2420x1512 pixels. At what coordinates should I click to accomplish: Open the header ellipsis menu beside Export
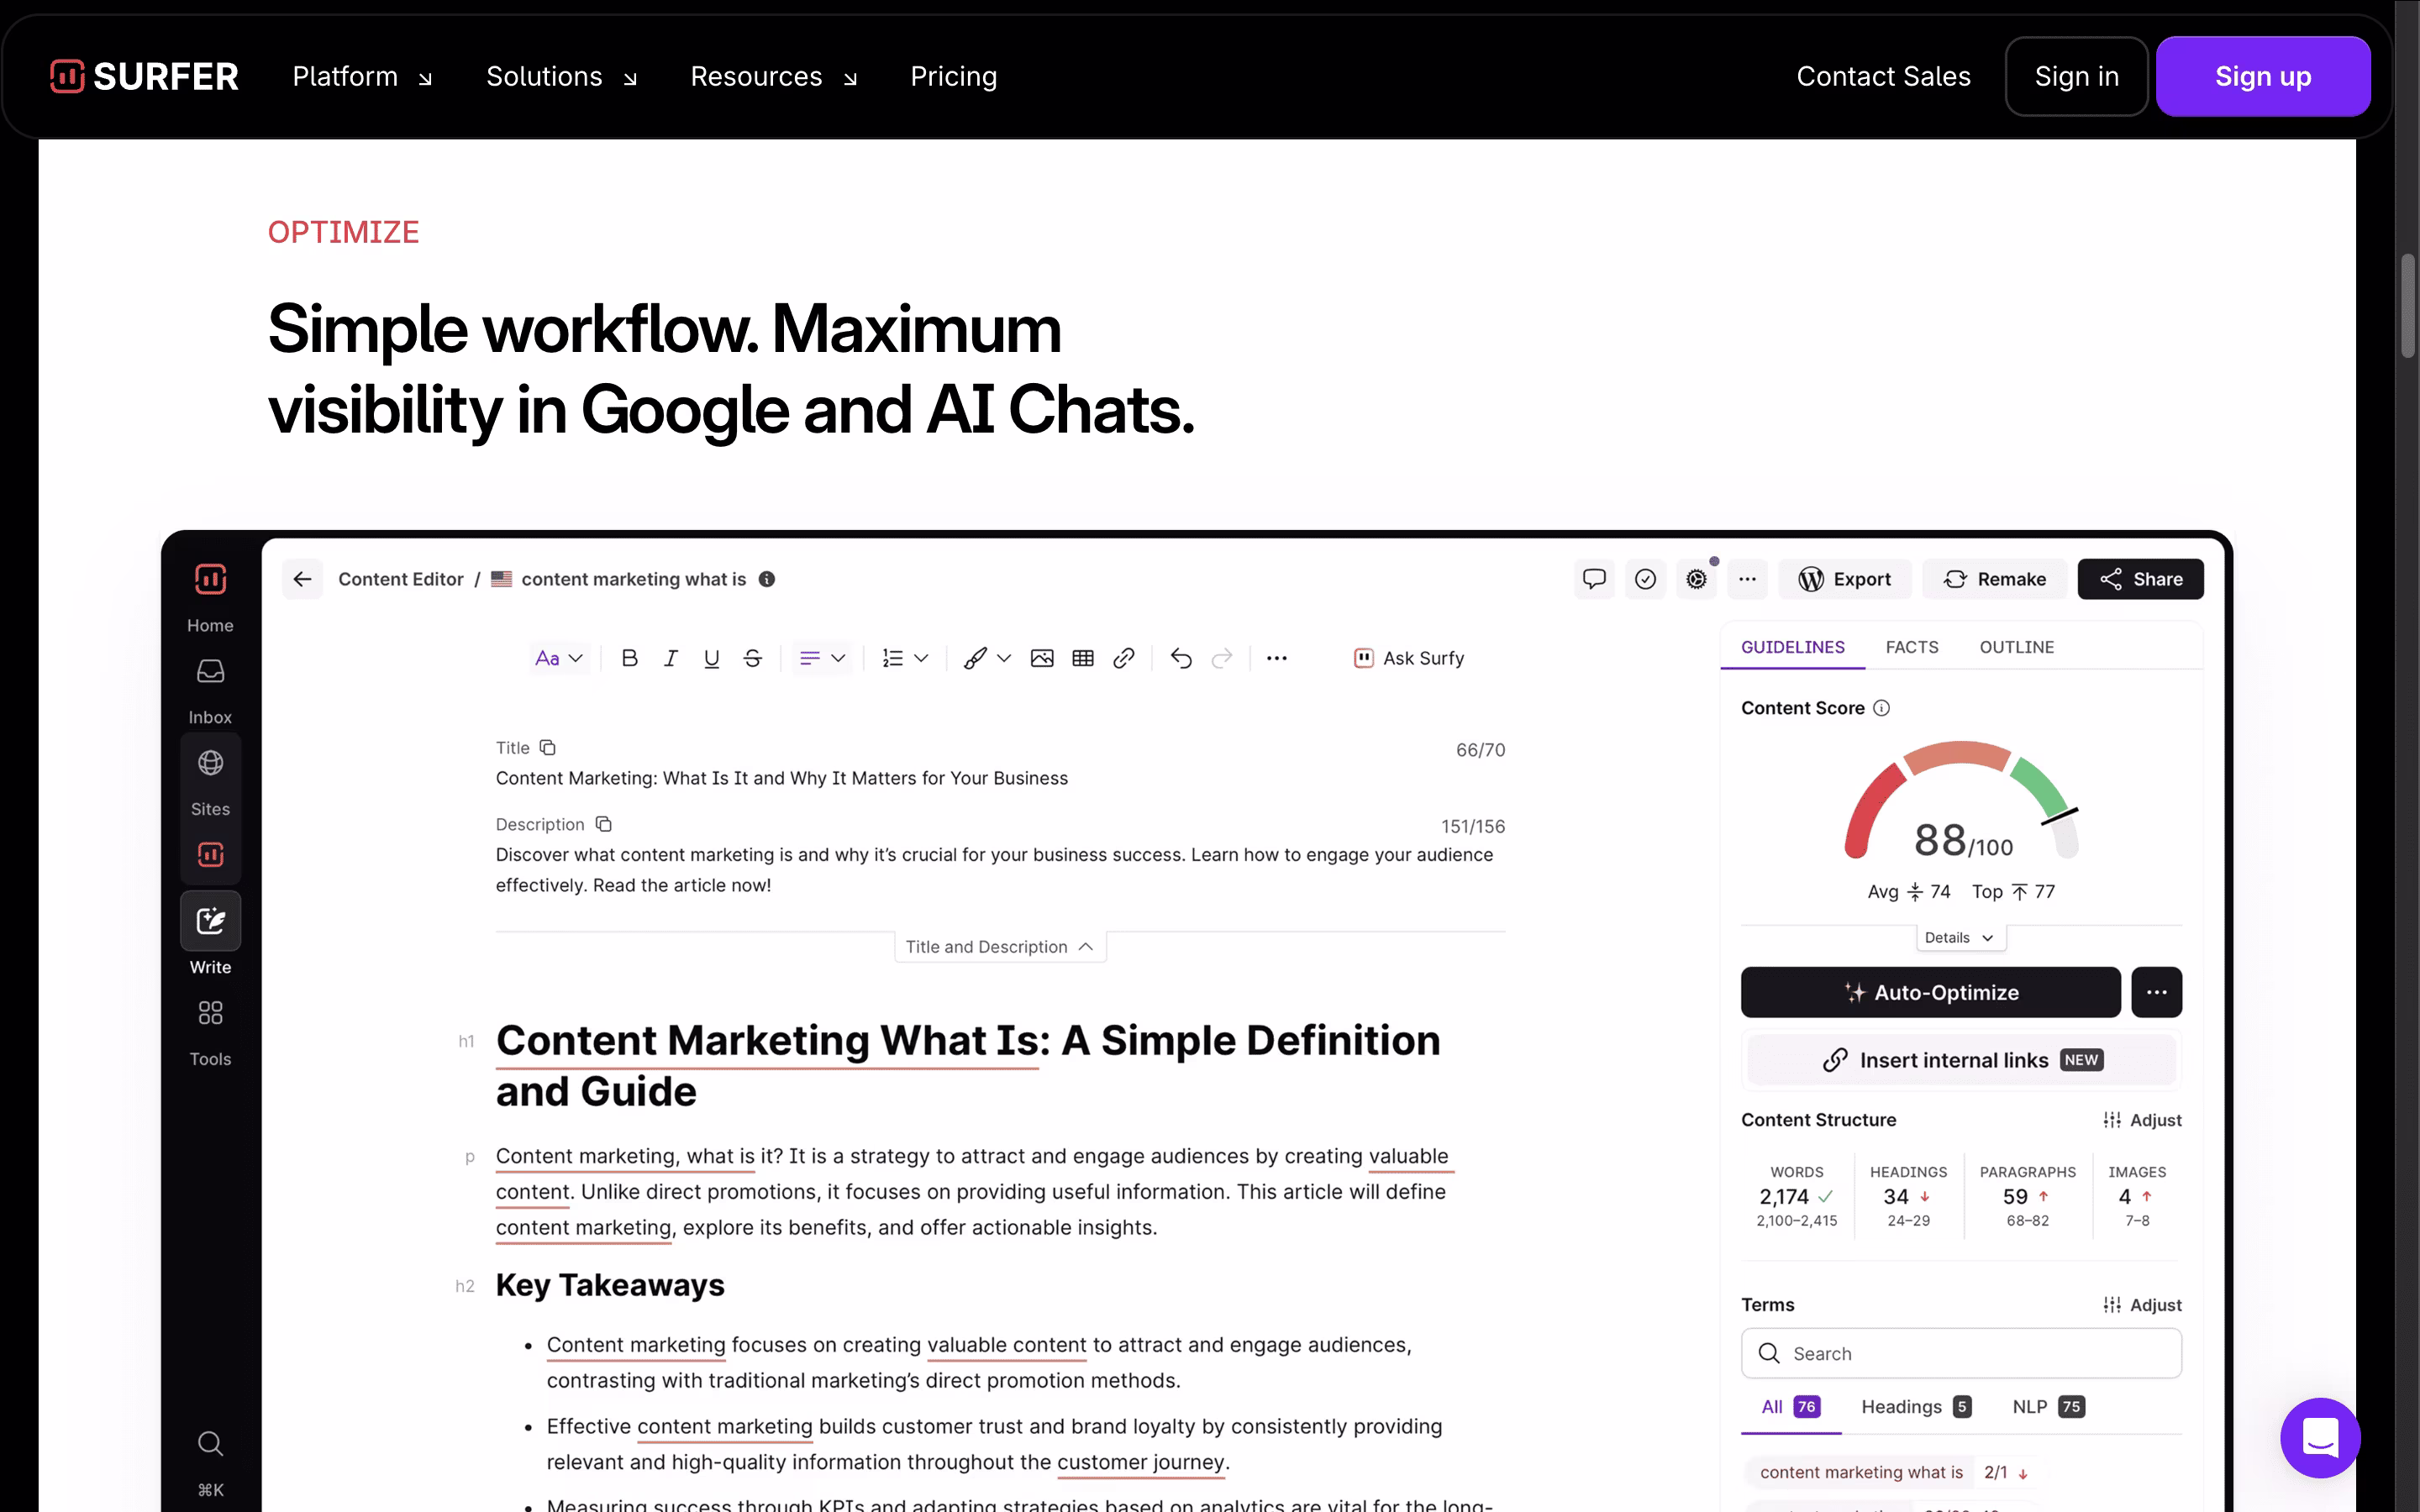[1747, 579]
